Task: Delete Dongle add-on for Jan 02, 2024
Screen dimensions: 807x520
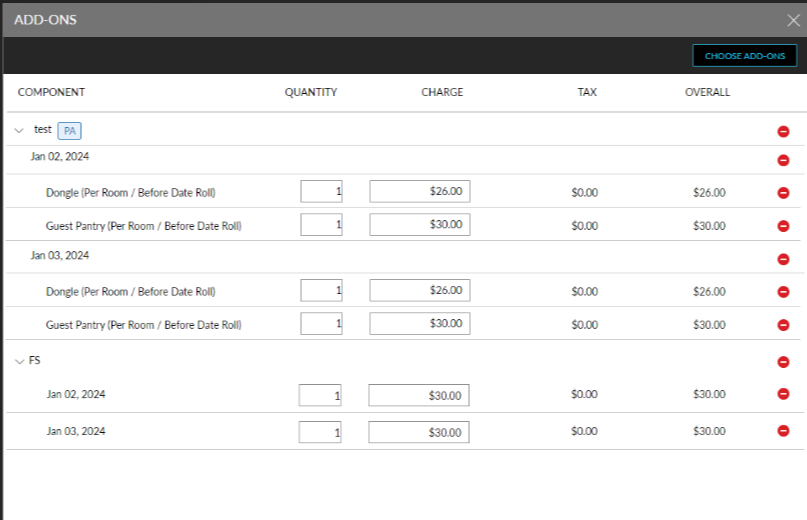Action: pos(783,193)
